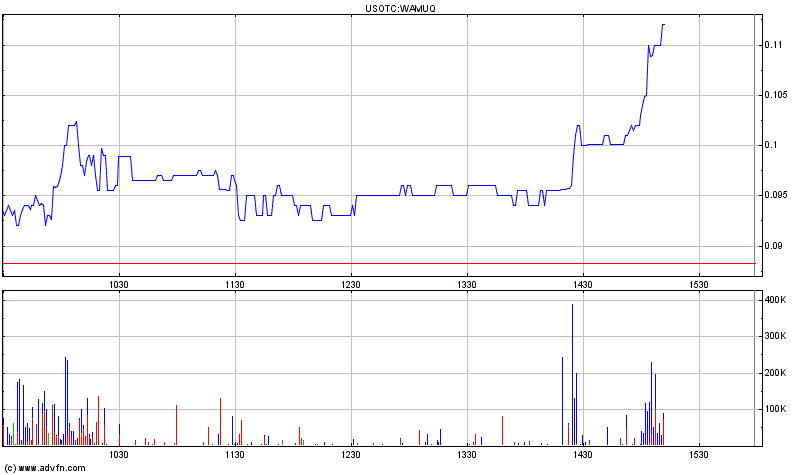Click the 200K volume axis label
The height and width of the screenshot is (475, 800).
click(776, 373)
